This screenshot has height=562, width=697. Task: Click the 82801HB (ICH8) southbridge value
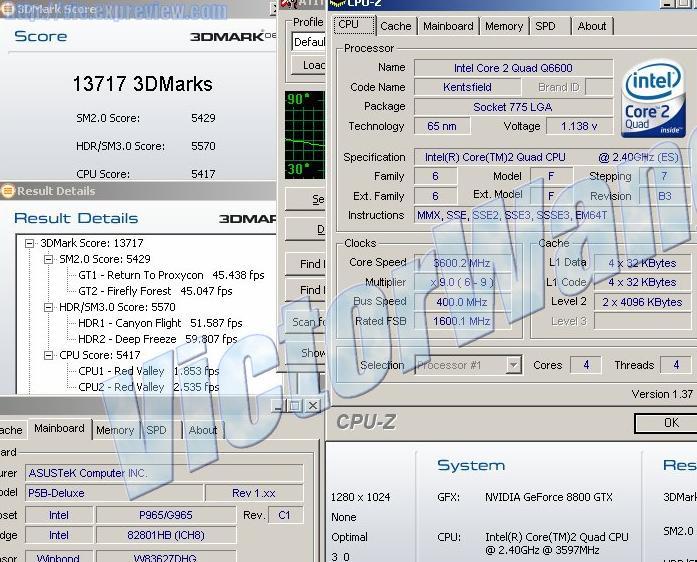pos(166,535)
